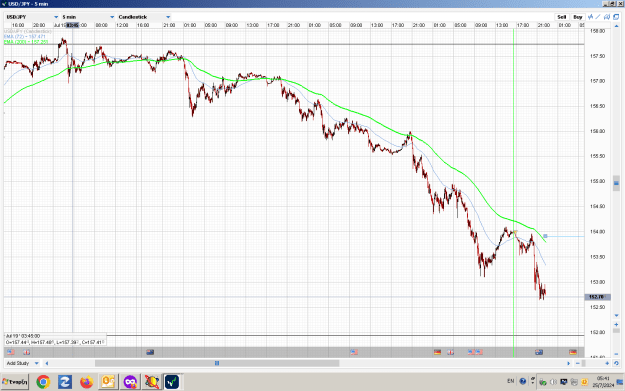Screen dimensions: 625x391
Task: Click the EMA (72) legend label
Action: tap(25, 36)
